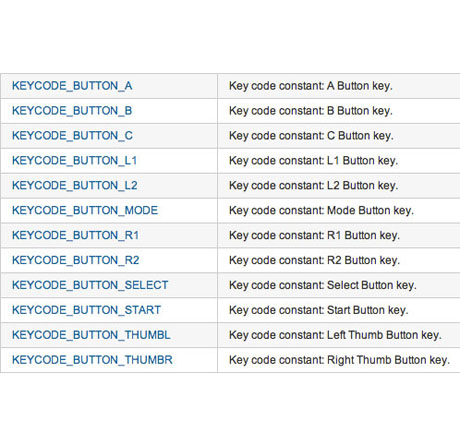
Task: Open KEYCODE_BUTTON_L1 documentation link
Action: point(74,161)
